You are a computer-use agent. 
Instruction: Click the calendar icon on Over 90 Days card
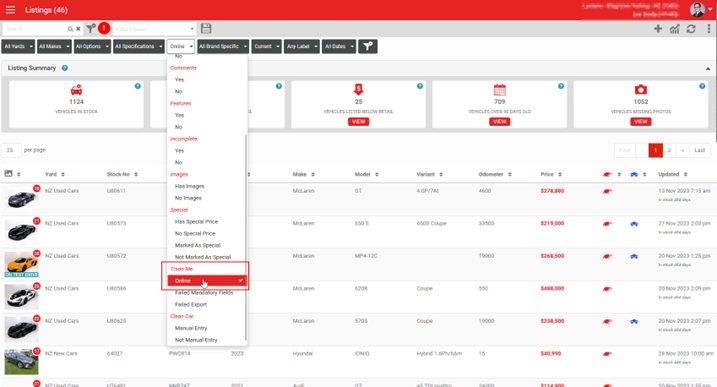coord(499,89)
